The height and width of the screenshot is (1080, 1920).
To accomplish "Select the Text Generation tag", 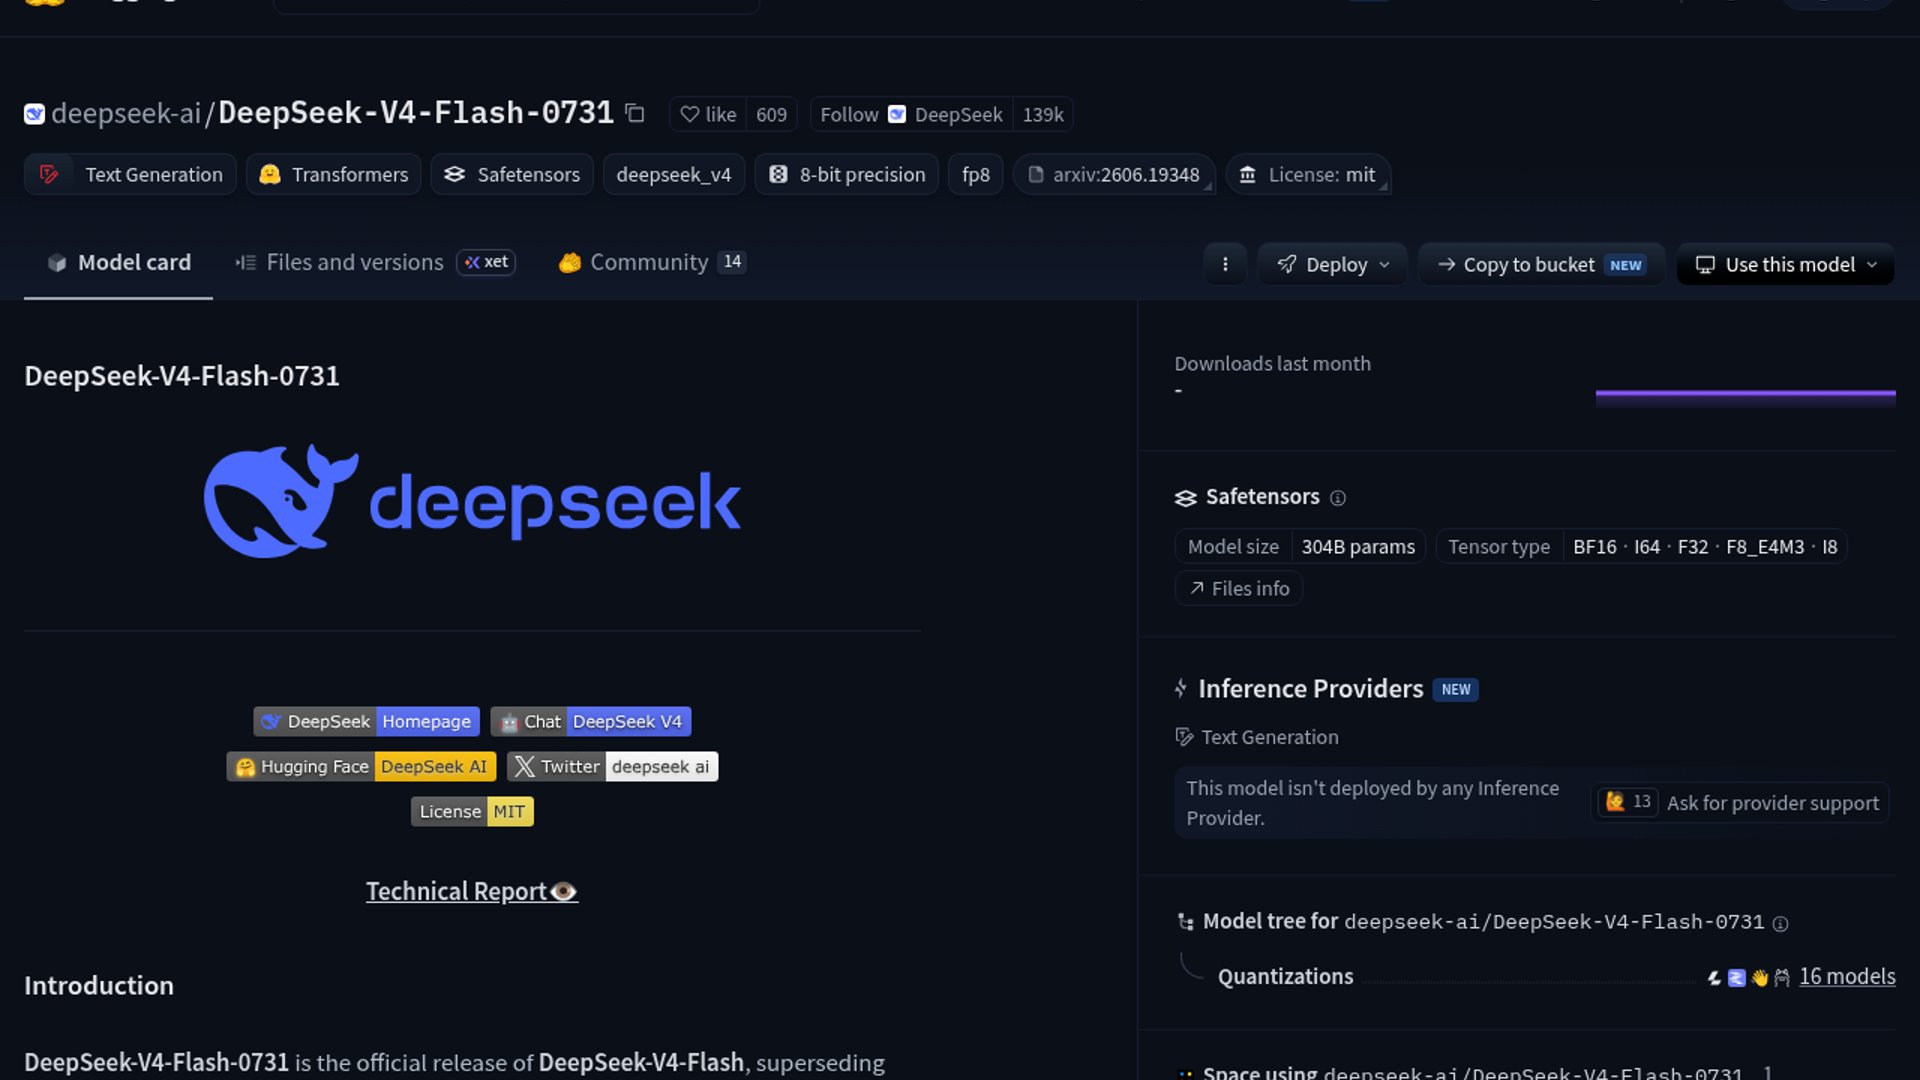I will pos(130,174).
